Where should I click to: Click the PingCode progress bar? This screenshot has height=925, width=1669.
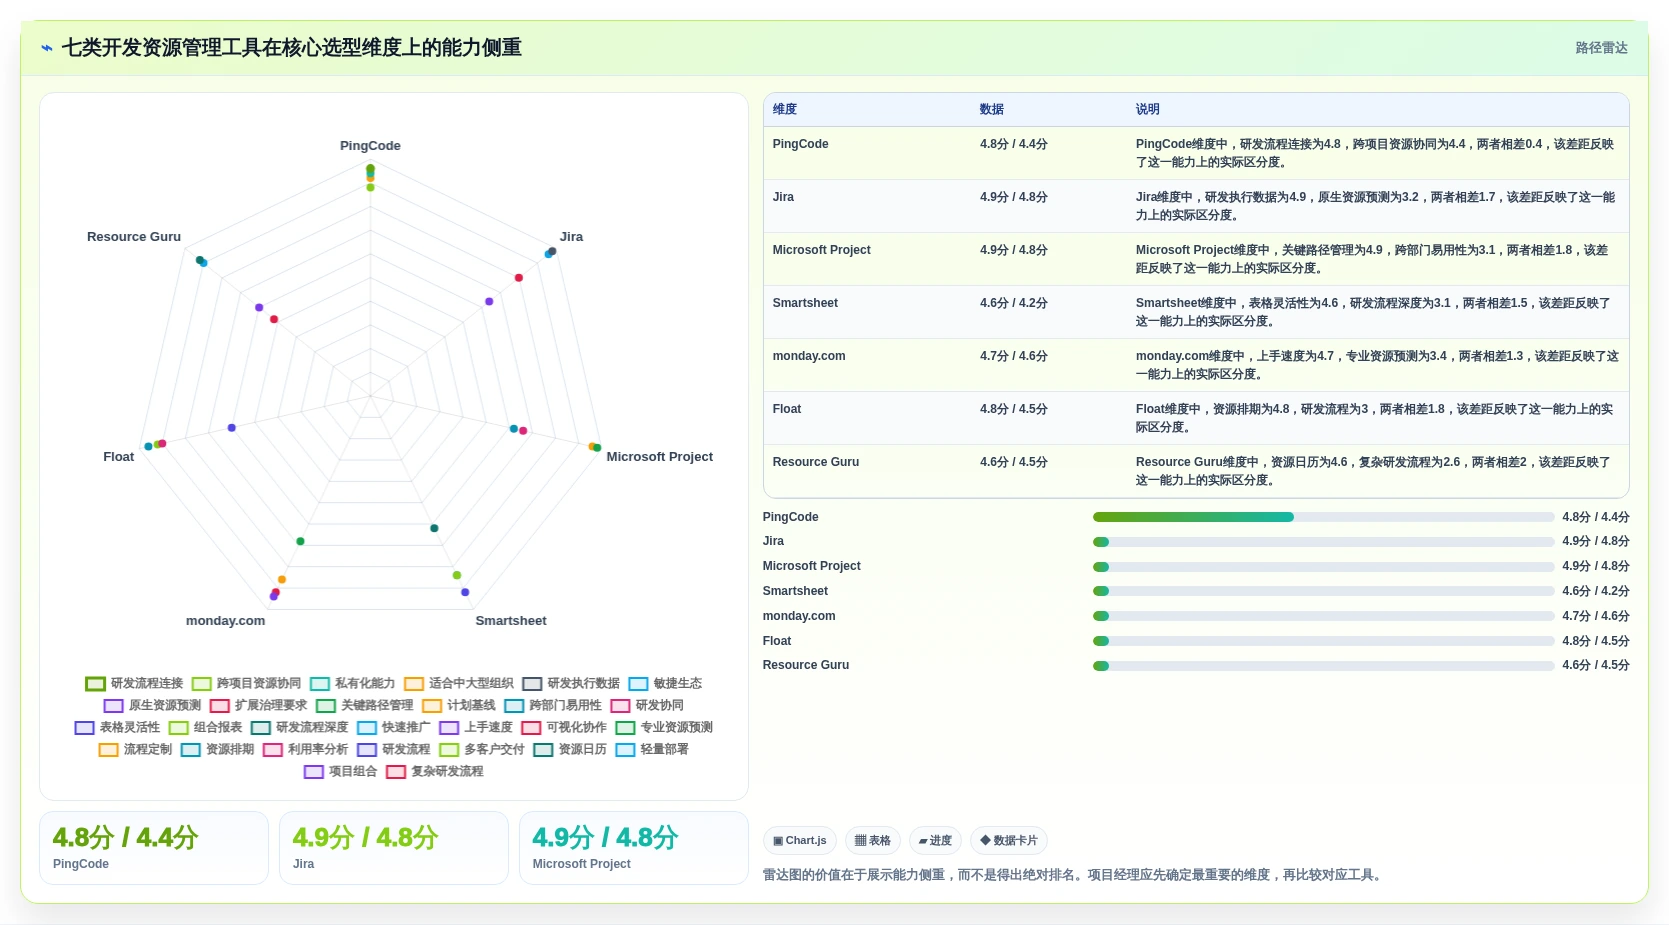click(x=1323, y=517)
